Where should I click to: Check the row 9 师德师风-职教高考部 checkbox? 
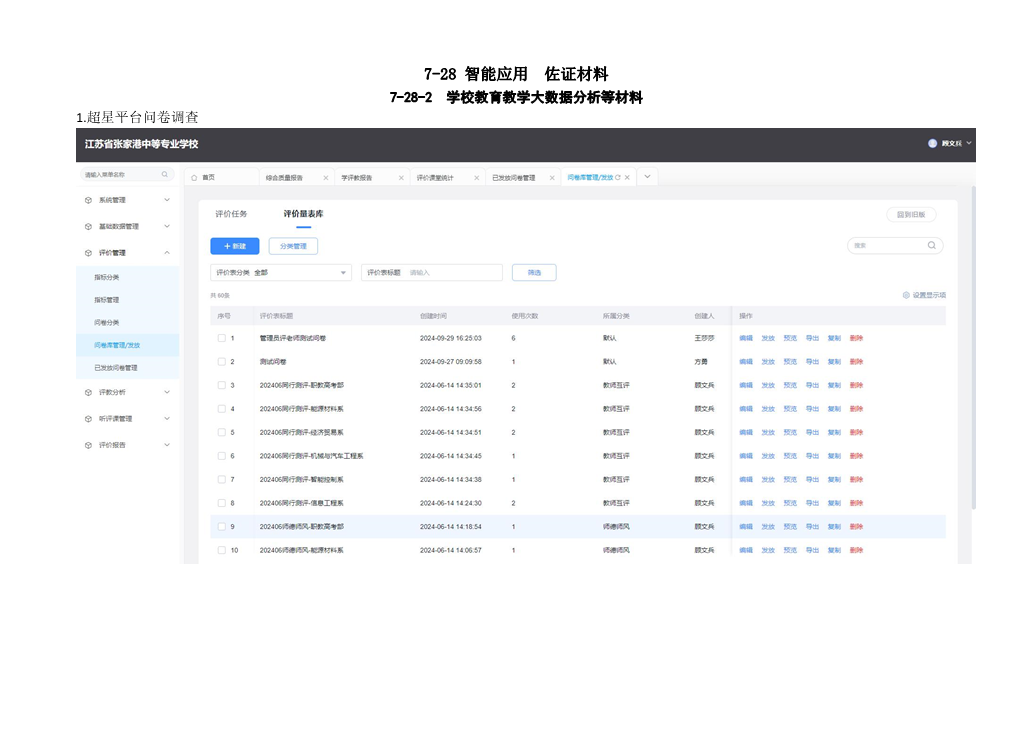222,526
